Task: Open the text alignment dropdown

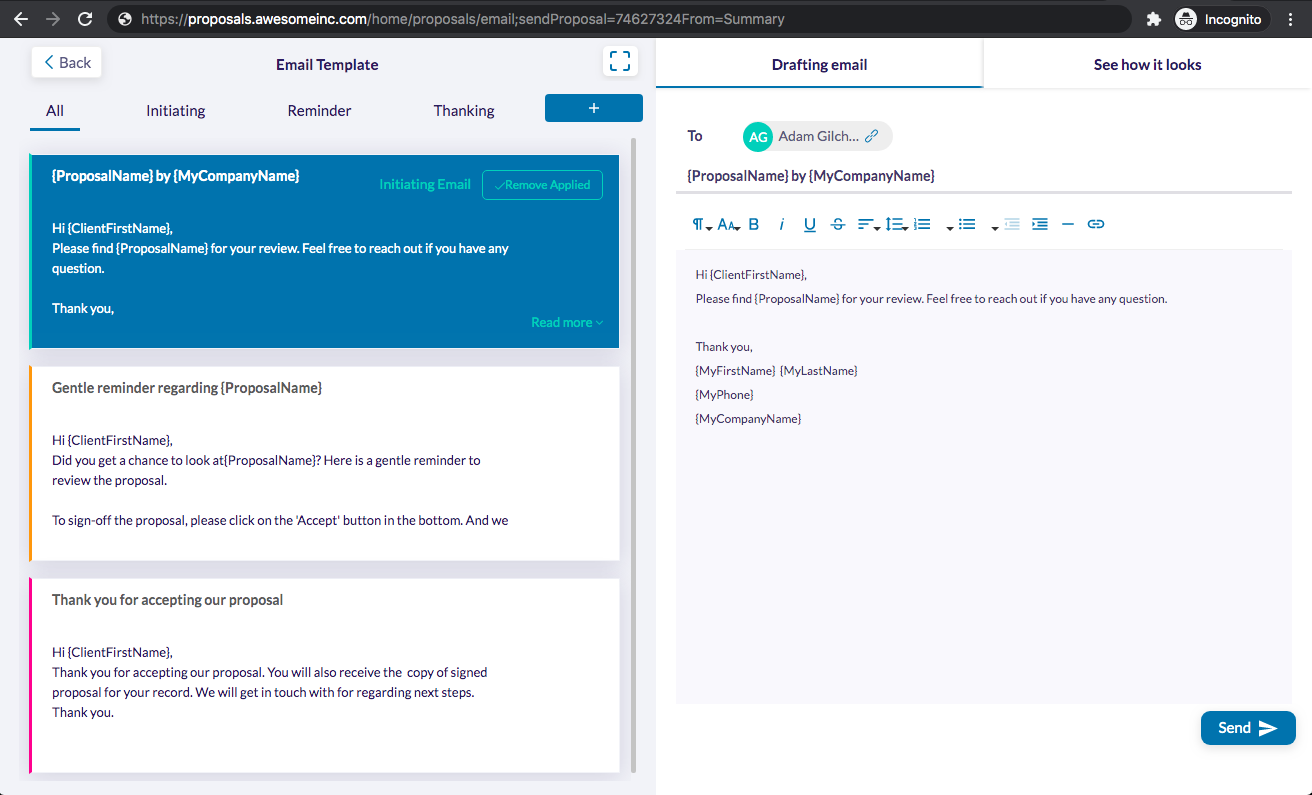Action: [868, 224]
